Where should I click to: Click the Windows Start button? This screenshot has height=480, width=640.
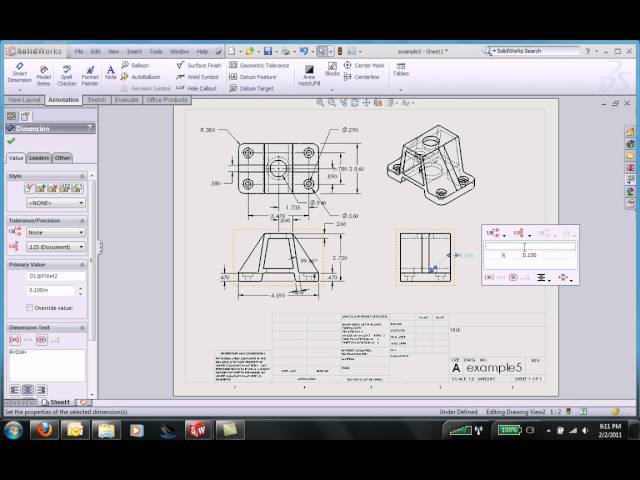13,430
